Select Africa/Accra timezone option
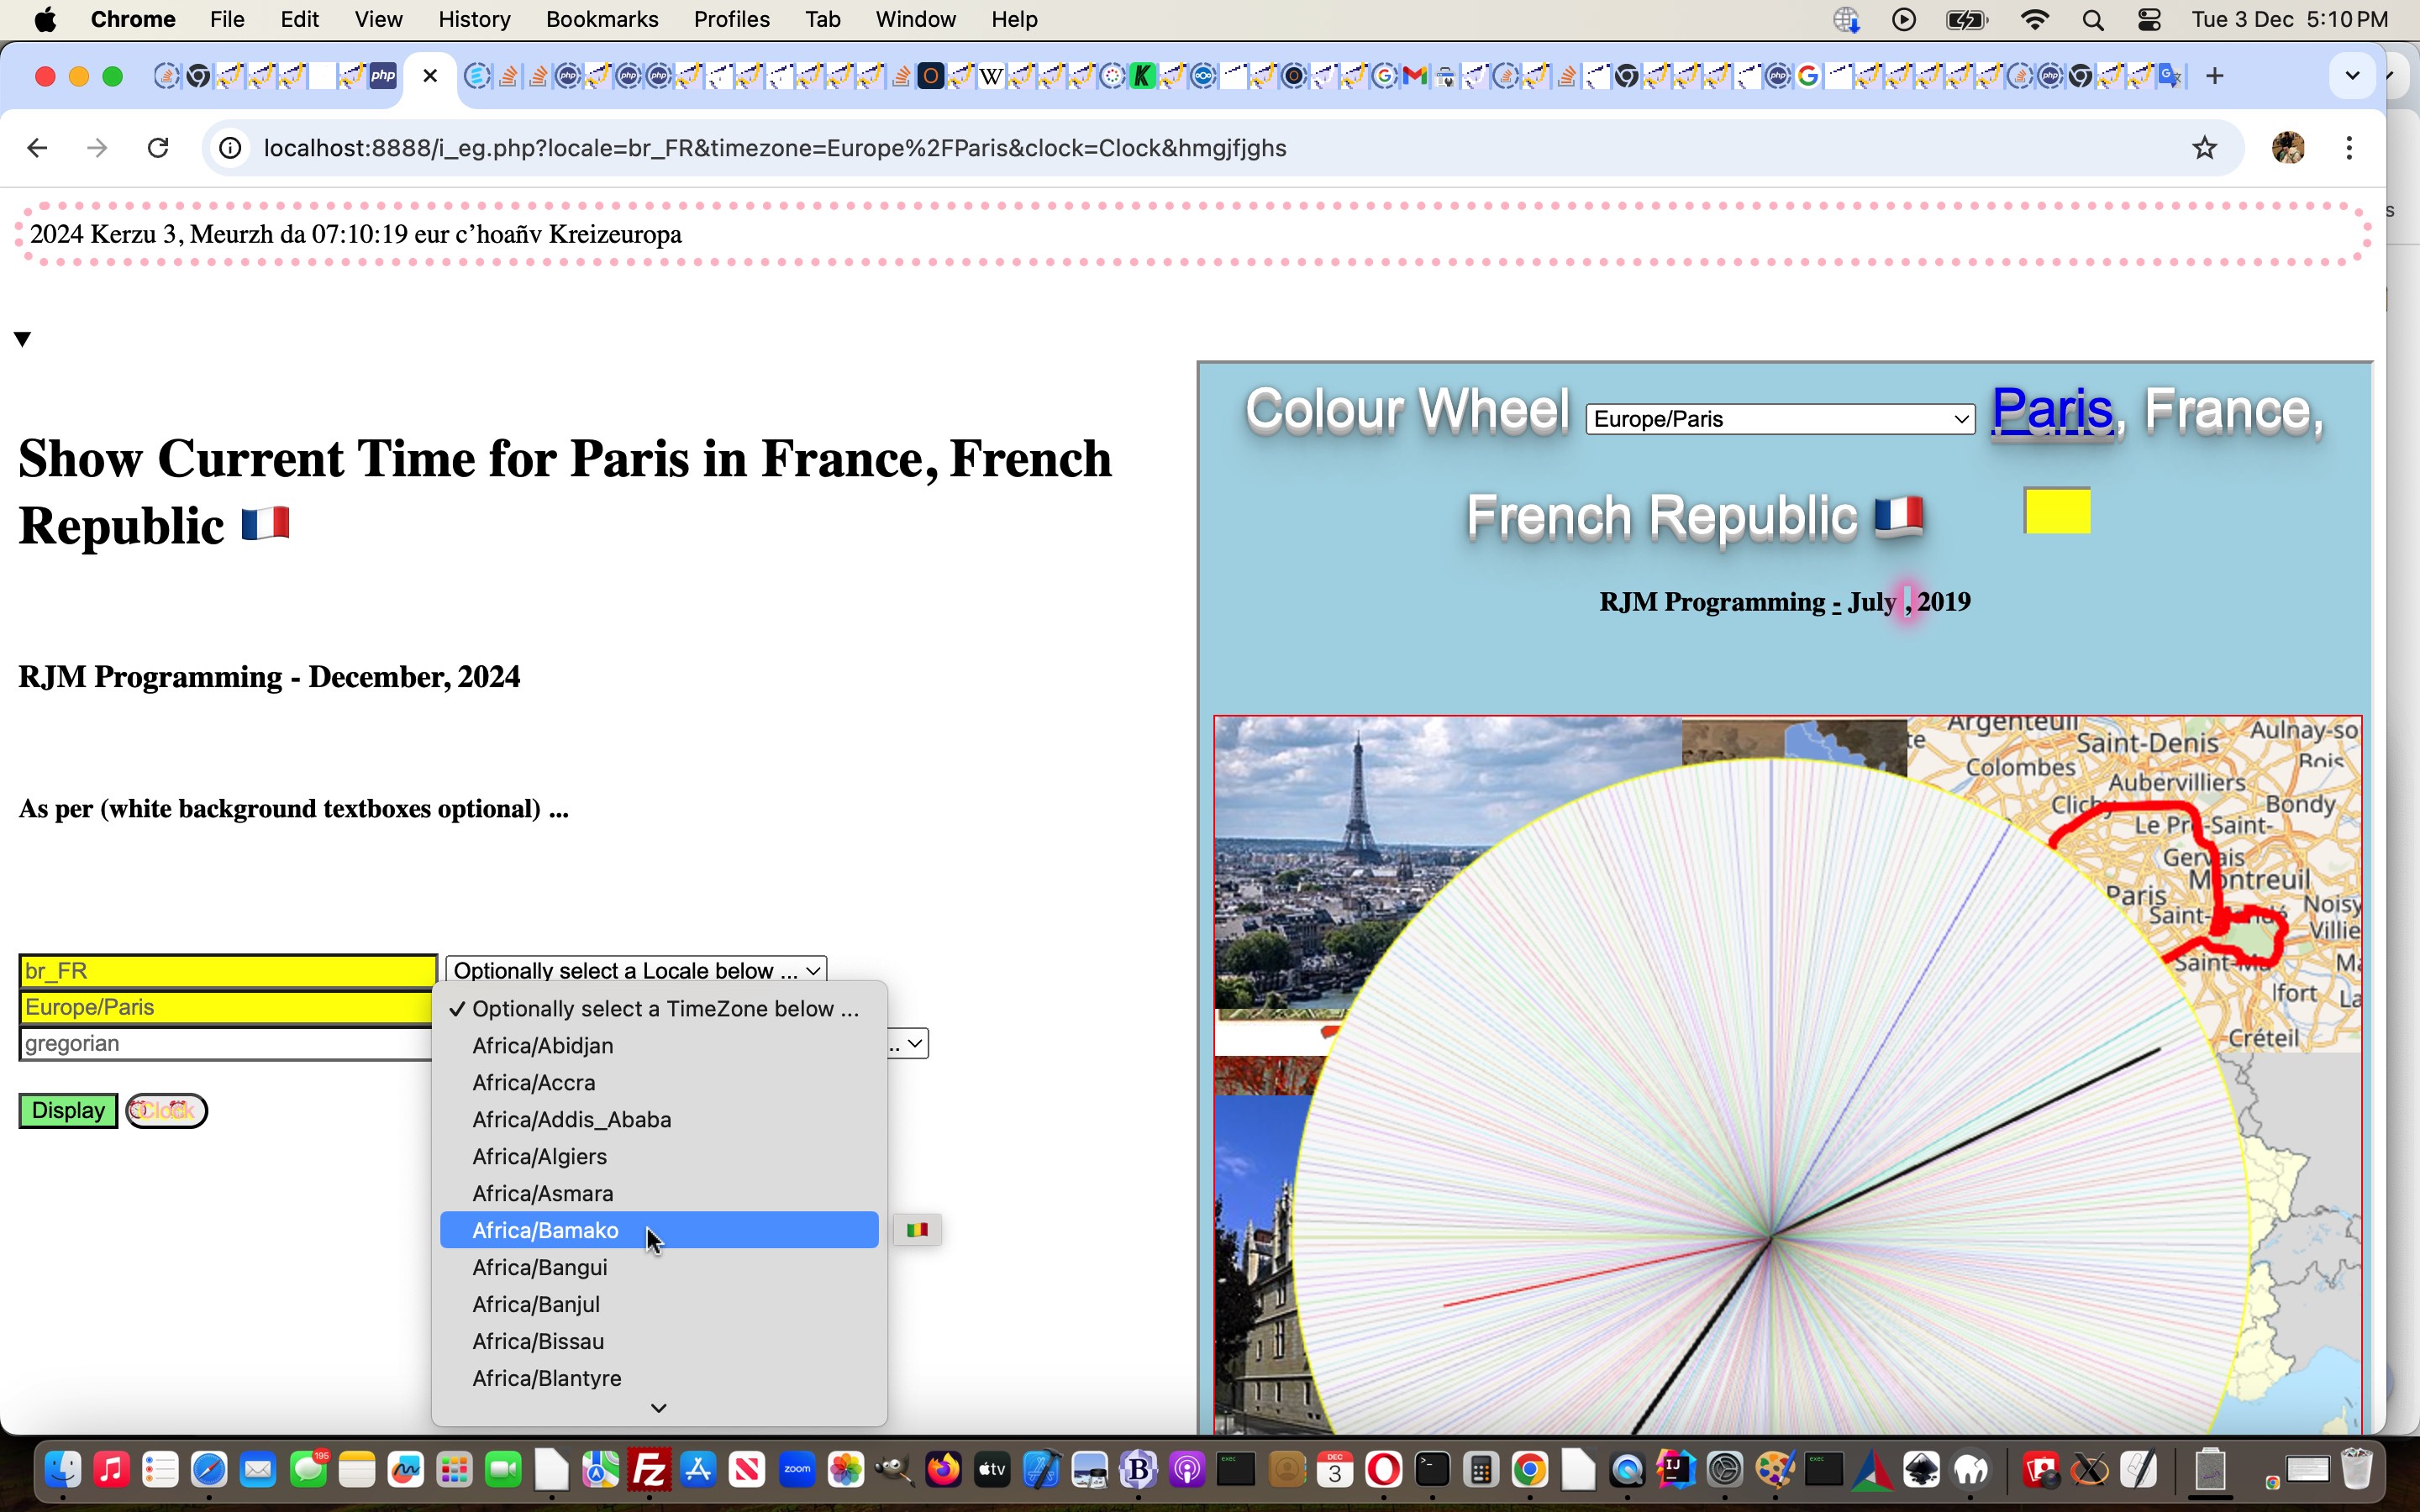Image resolution: width=2420 pixels, height=1512 pixels. coord(659,1083)
